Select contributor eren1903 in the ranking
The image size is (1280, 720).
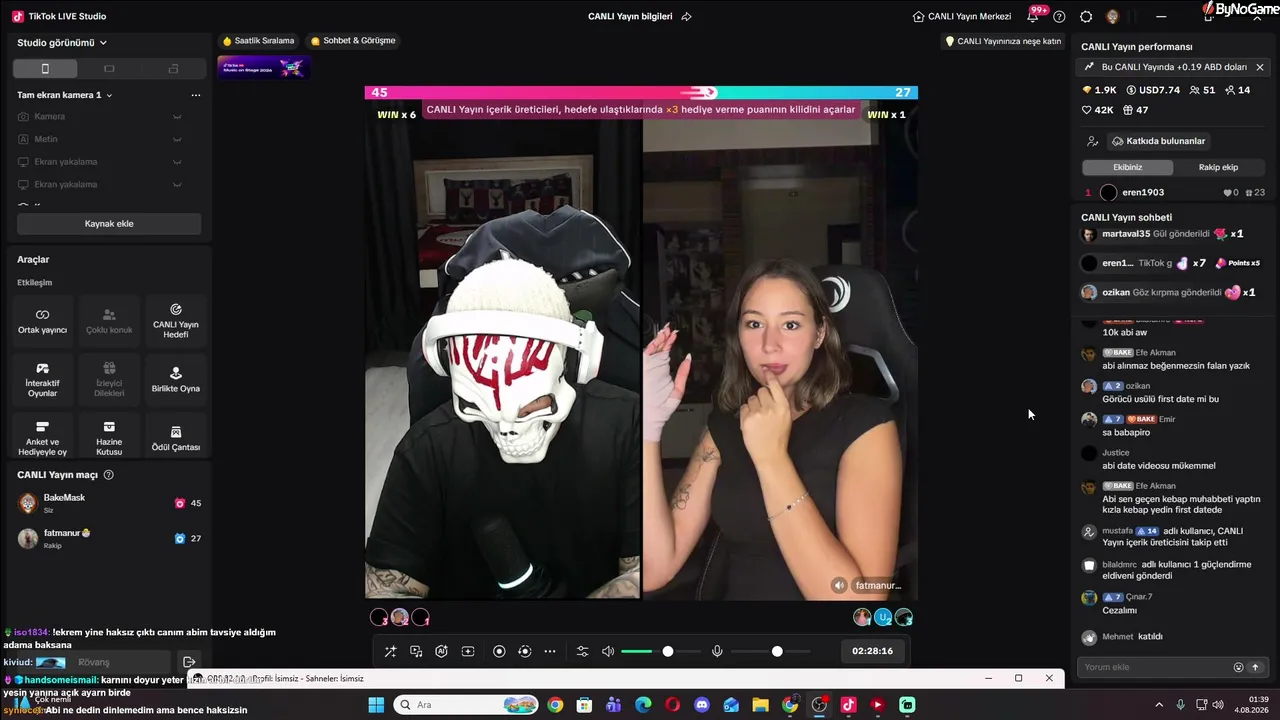pos(1174,192)
